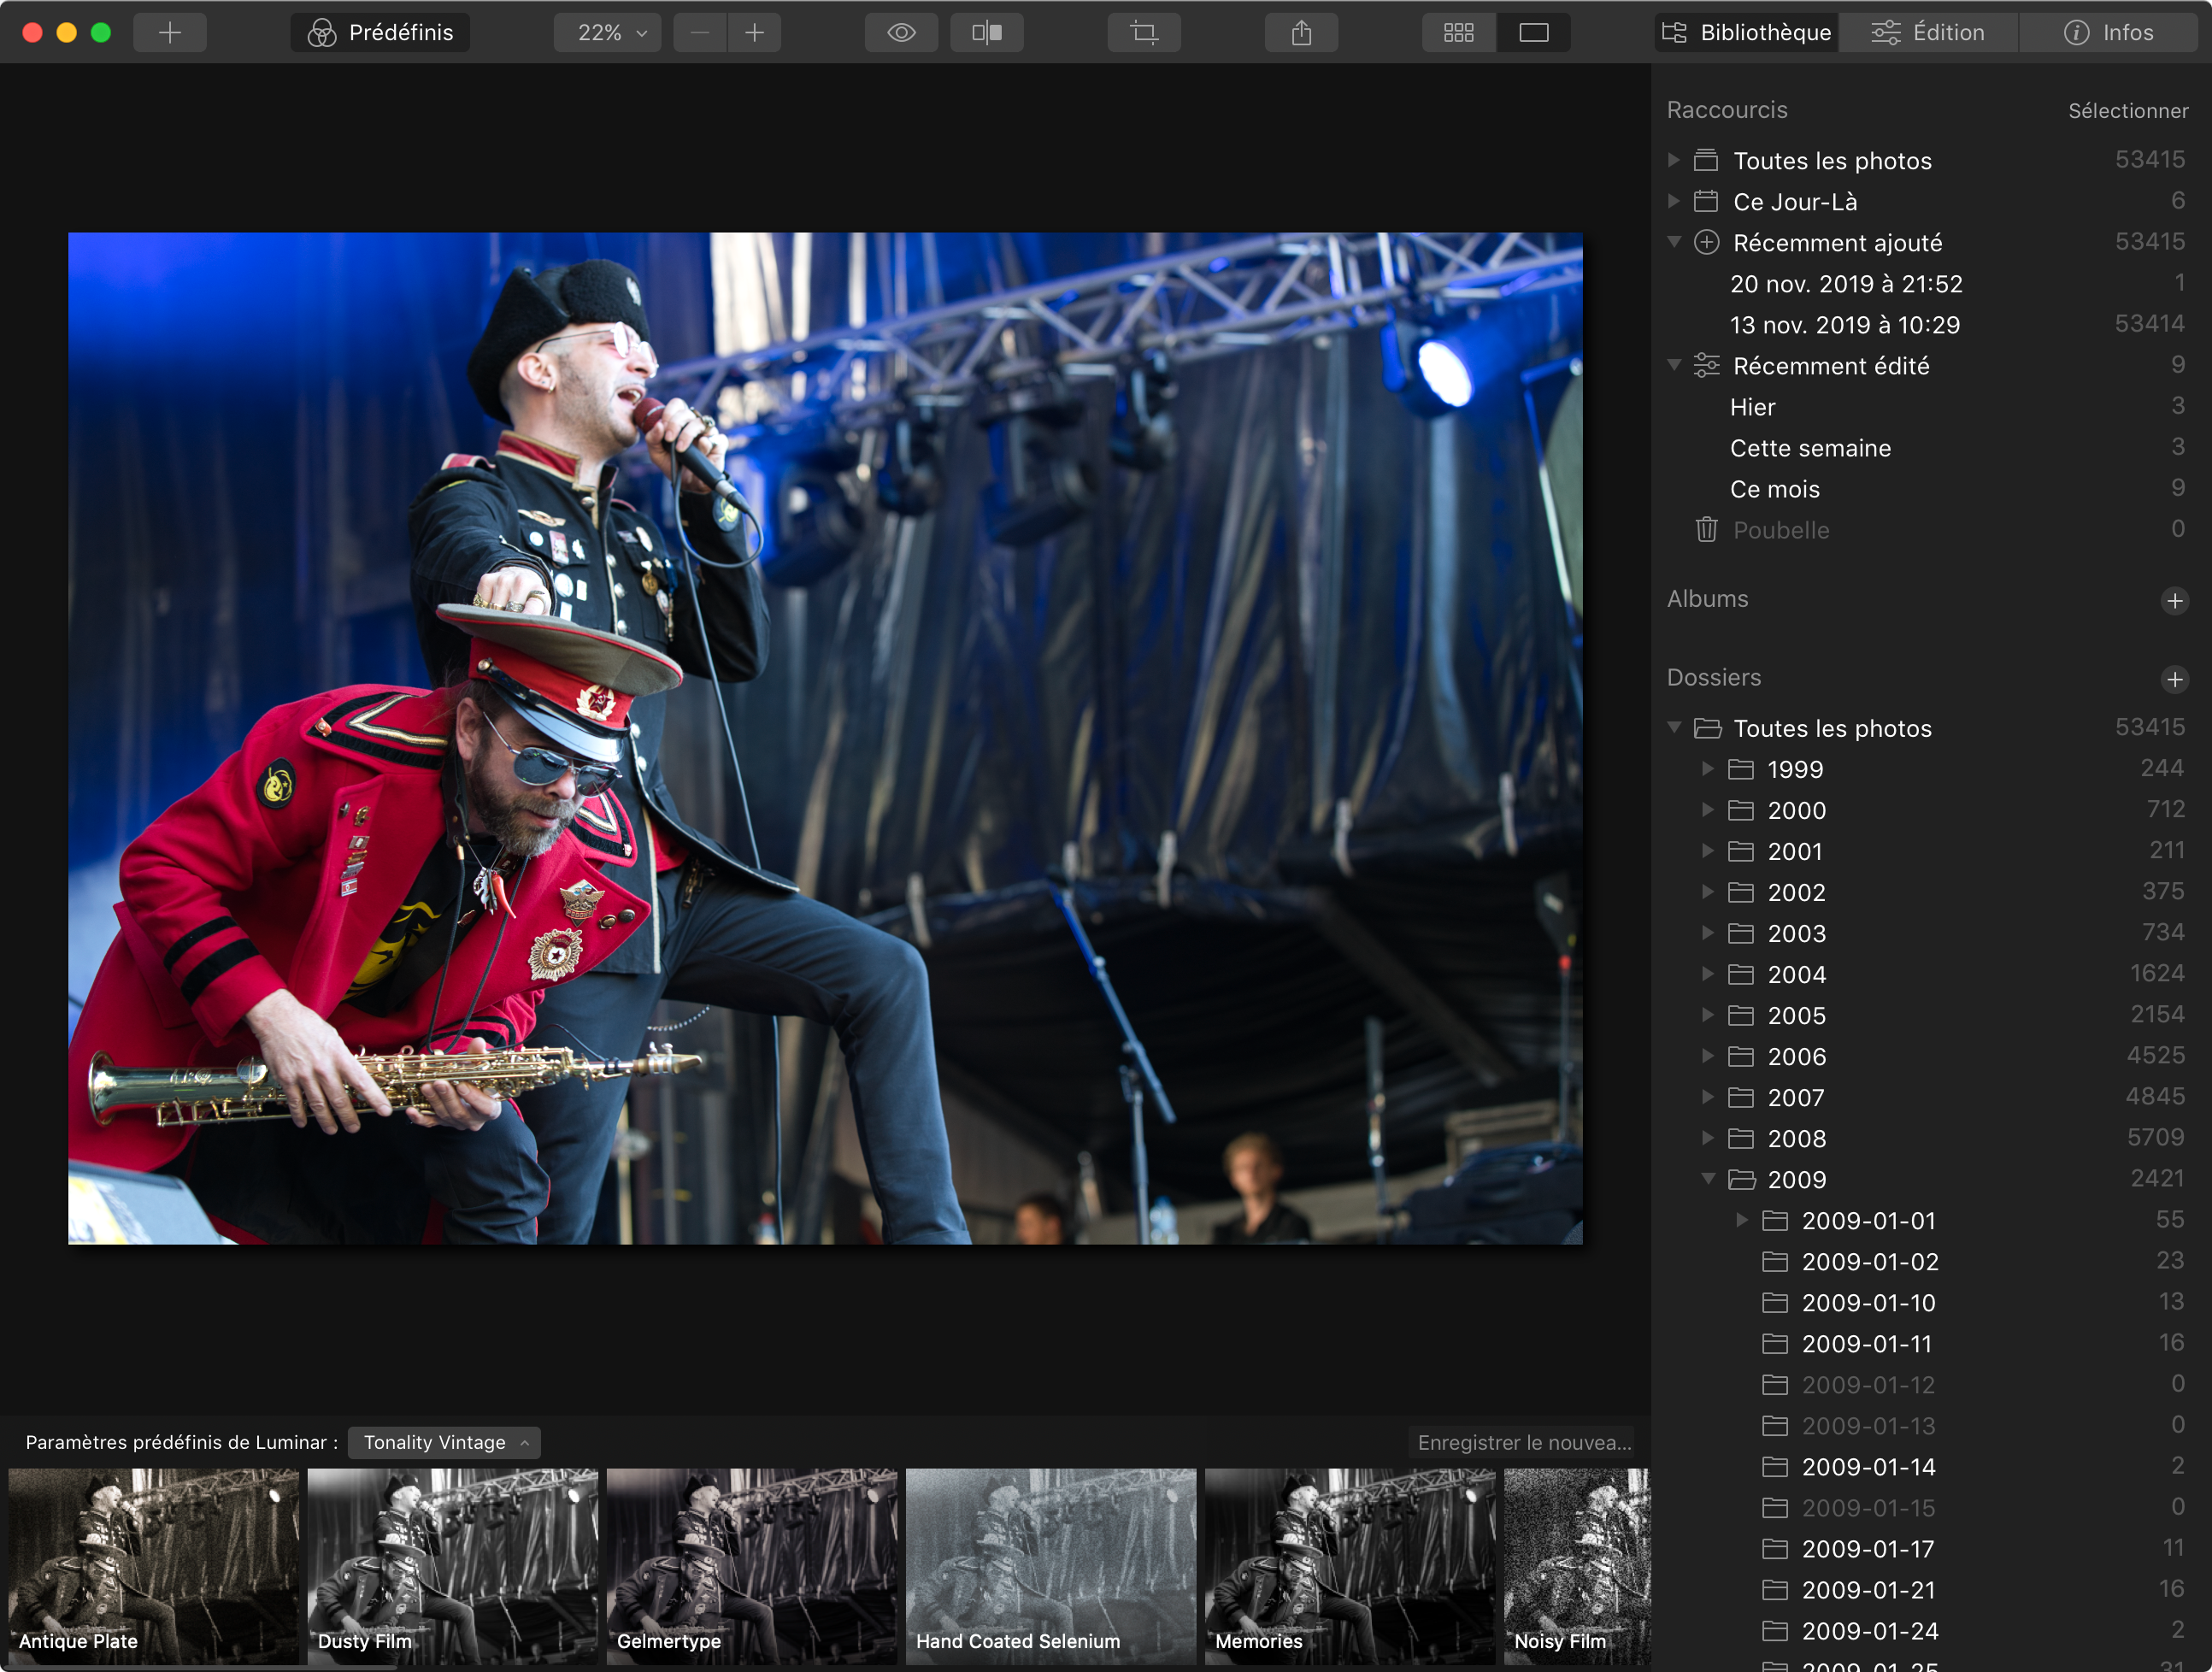Click the Récemment édité sliders icon
2212x1672 pixels.
1706,365
